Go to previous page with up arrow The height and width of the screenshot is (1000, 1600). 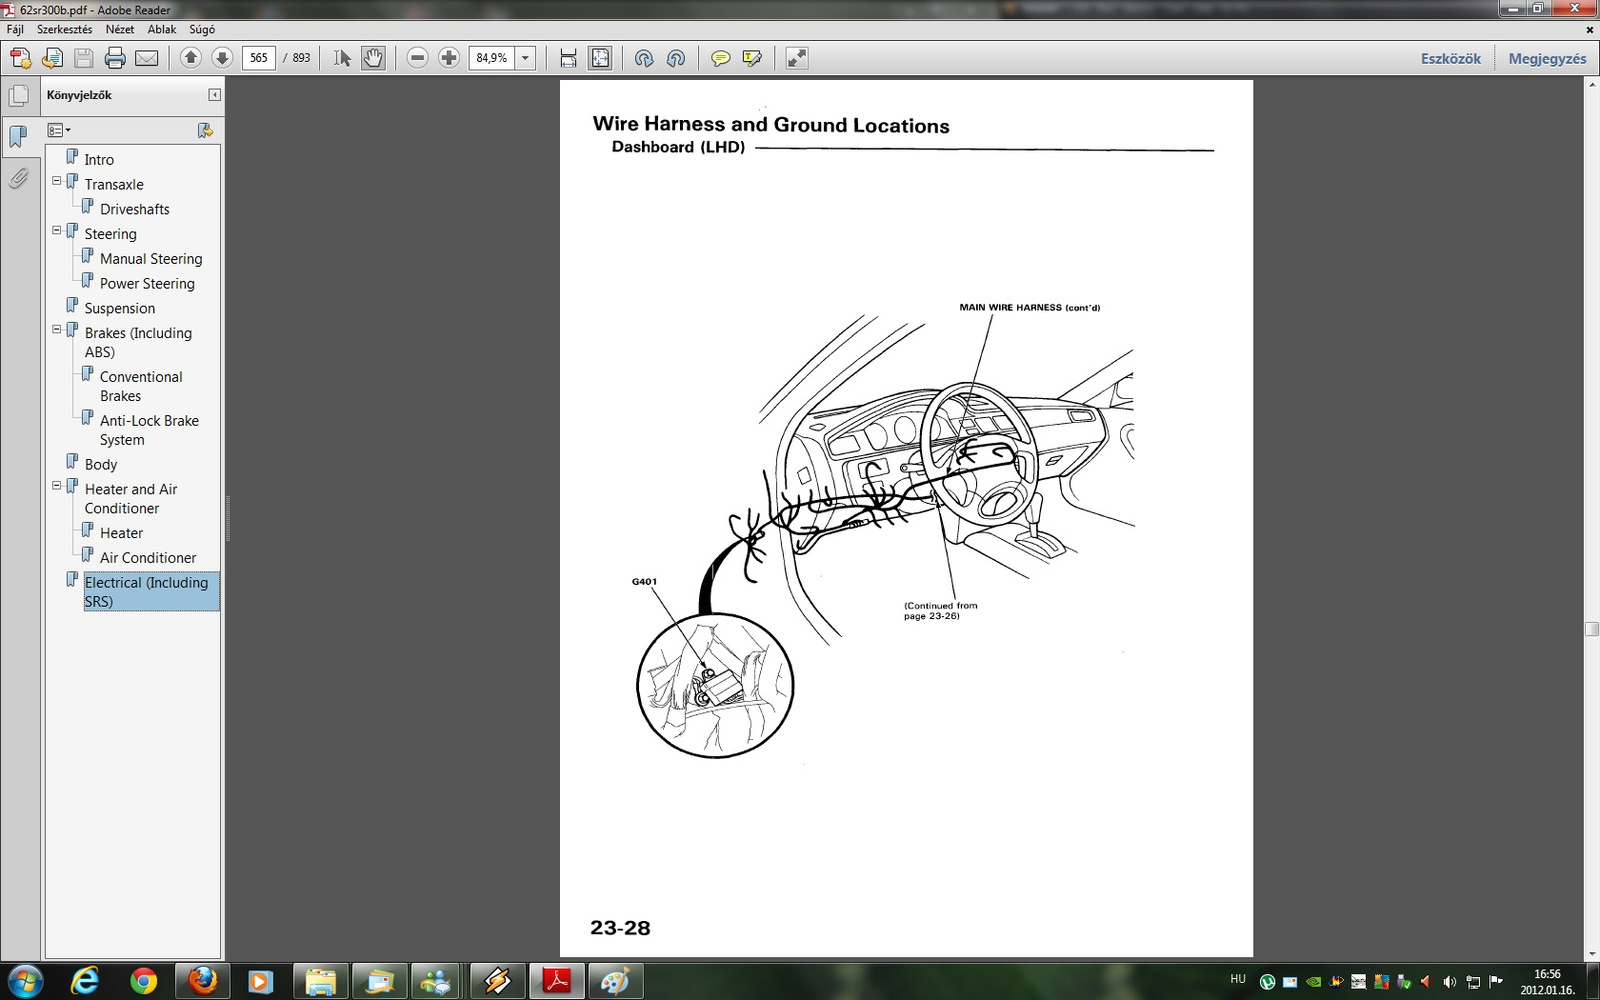click(x=191, y=58)
